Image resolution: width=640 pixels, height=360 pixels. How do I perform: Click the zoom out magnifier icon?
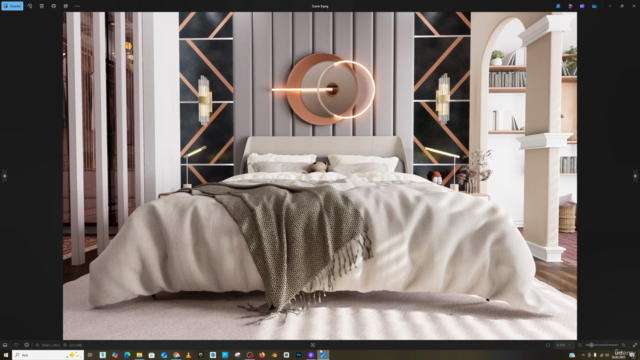[580, 345]
